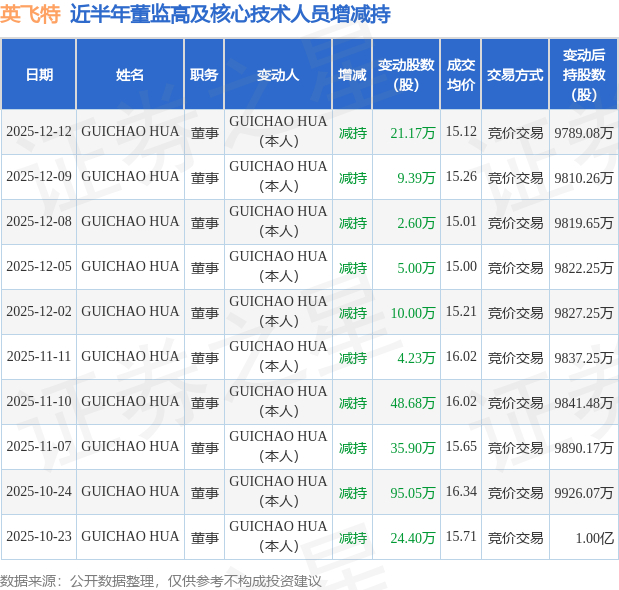Click the 近半年董监高及核心技术人员增减持 title
The height and width of the screenshot is (590, 619).
tap(231, 15)
